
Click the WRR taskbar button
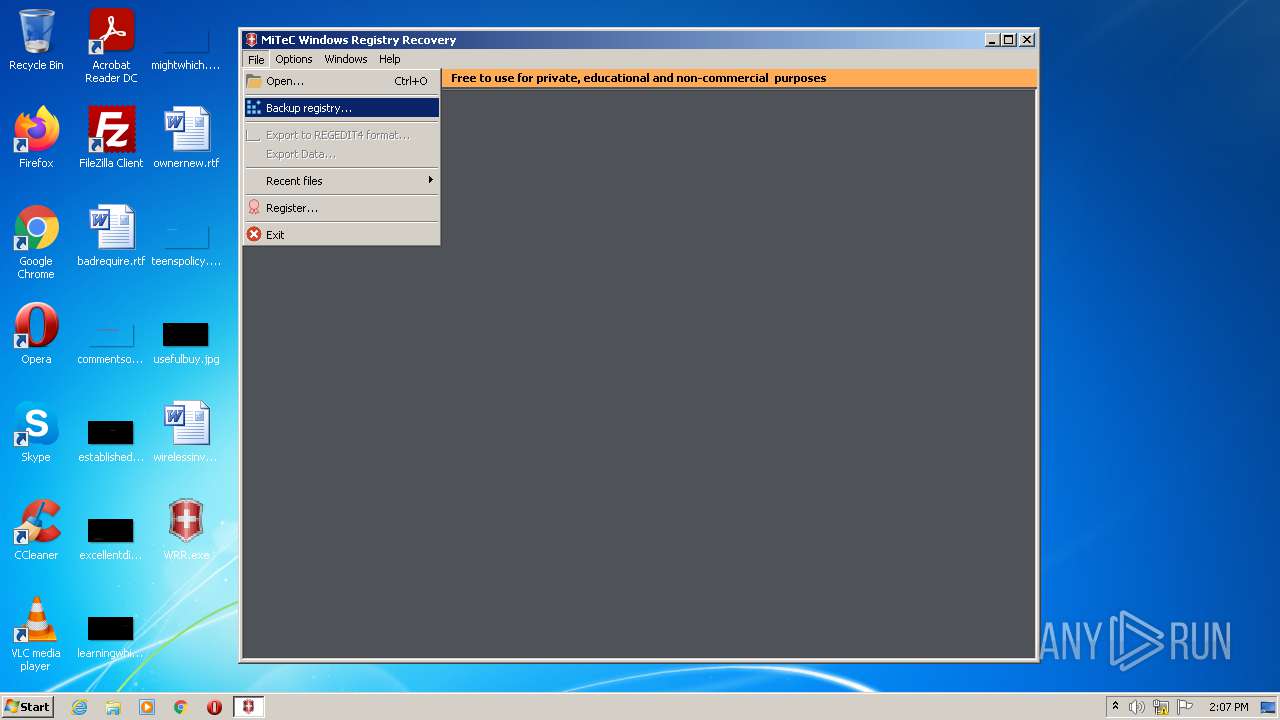pos(249,707)
